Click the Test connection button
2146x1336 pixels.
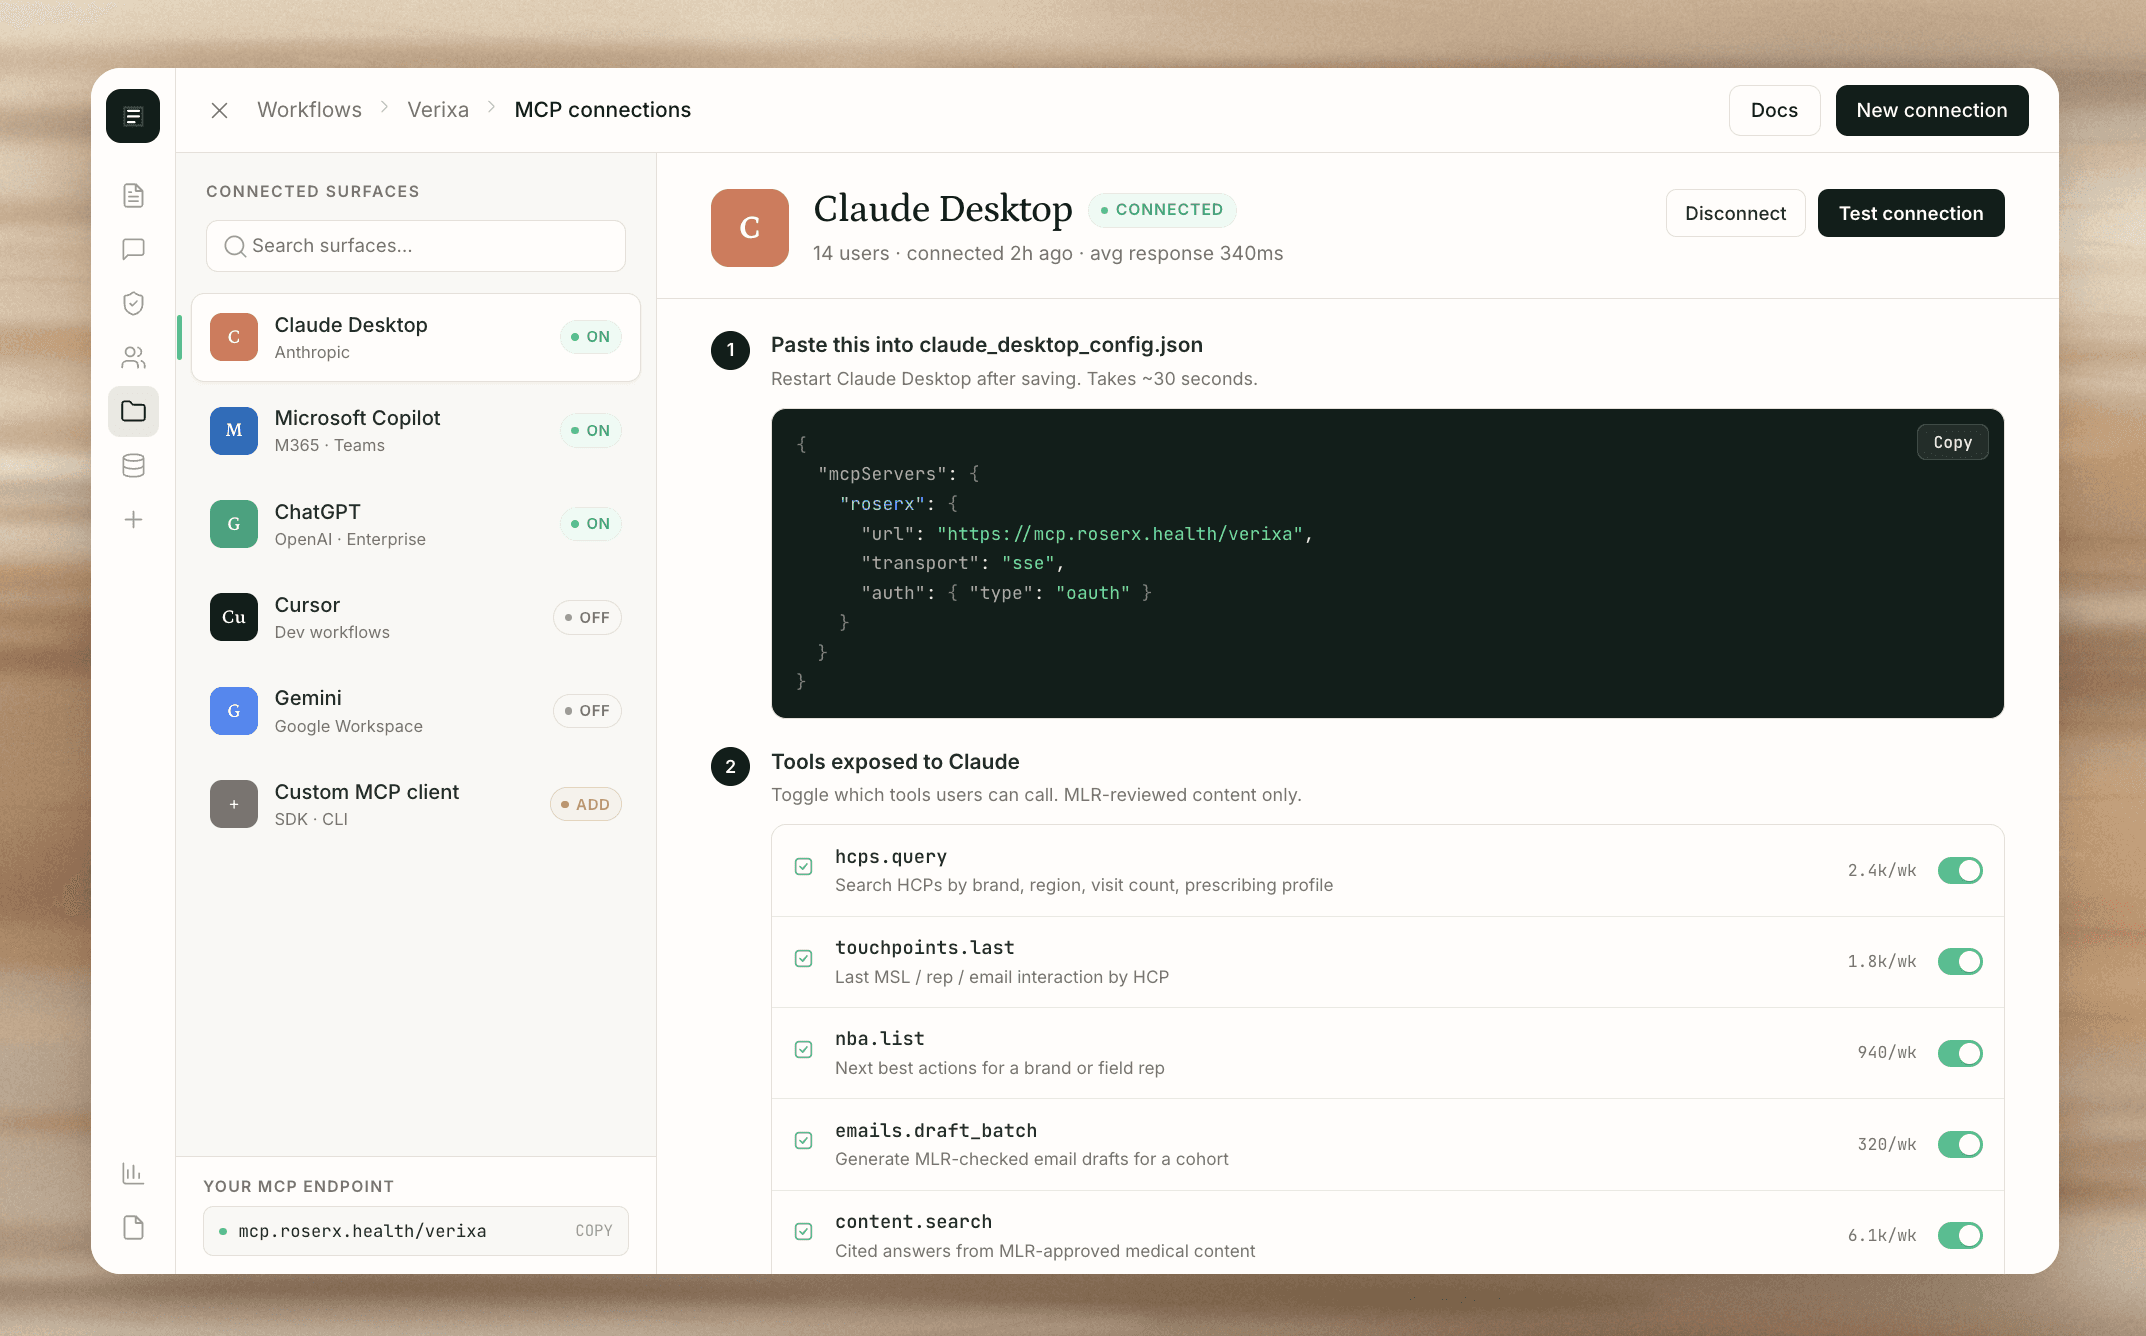point(1910,213)
